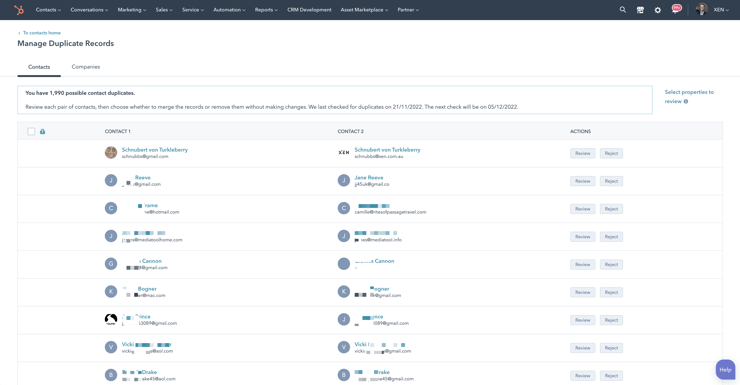
Task: Reject the Bogner duplicate pair
Action: click(611, 293)
